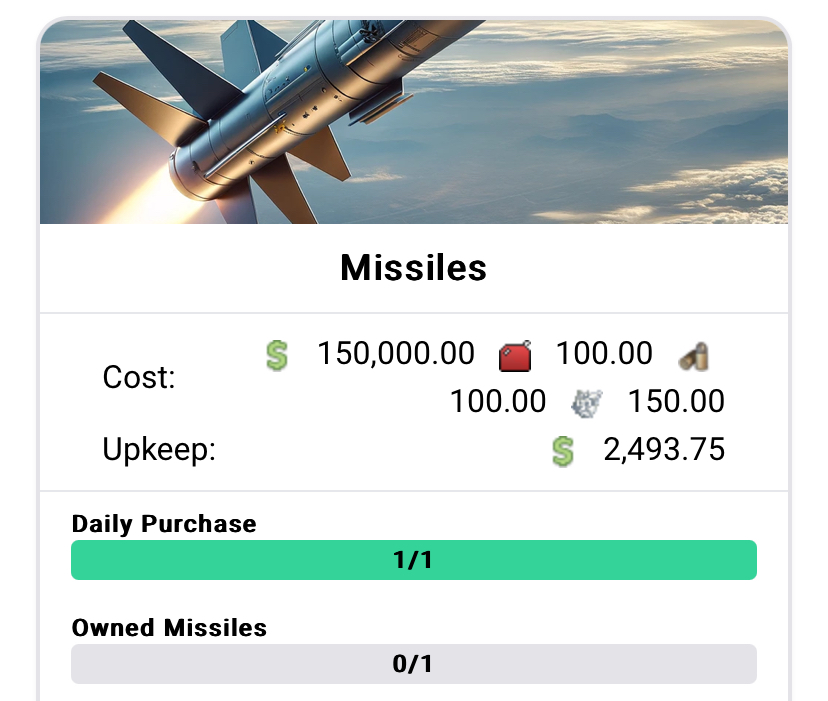Click the 1/1 text in green bar

pos(413,560)
